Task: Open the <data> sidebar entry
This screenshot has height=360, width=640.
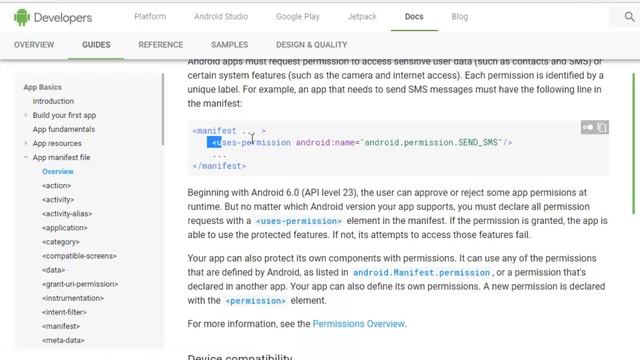Action: coord(53,270)
